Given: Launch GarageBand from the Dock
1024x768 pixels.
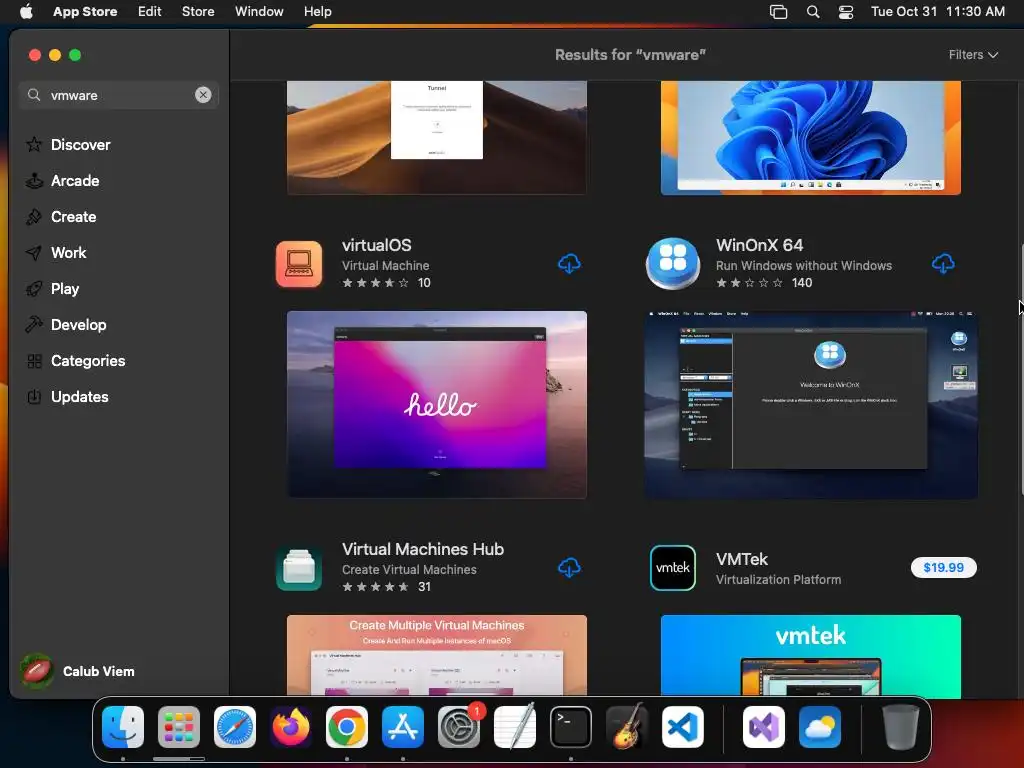Looking at the screenshot, I should tap(627, 727).
